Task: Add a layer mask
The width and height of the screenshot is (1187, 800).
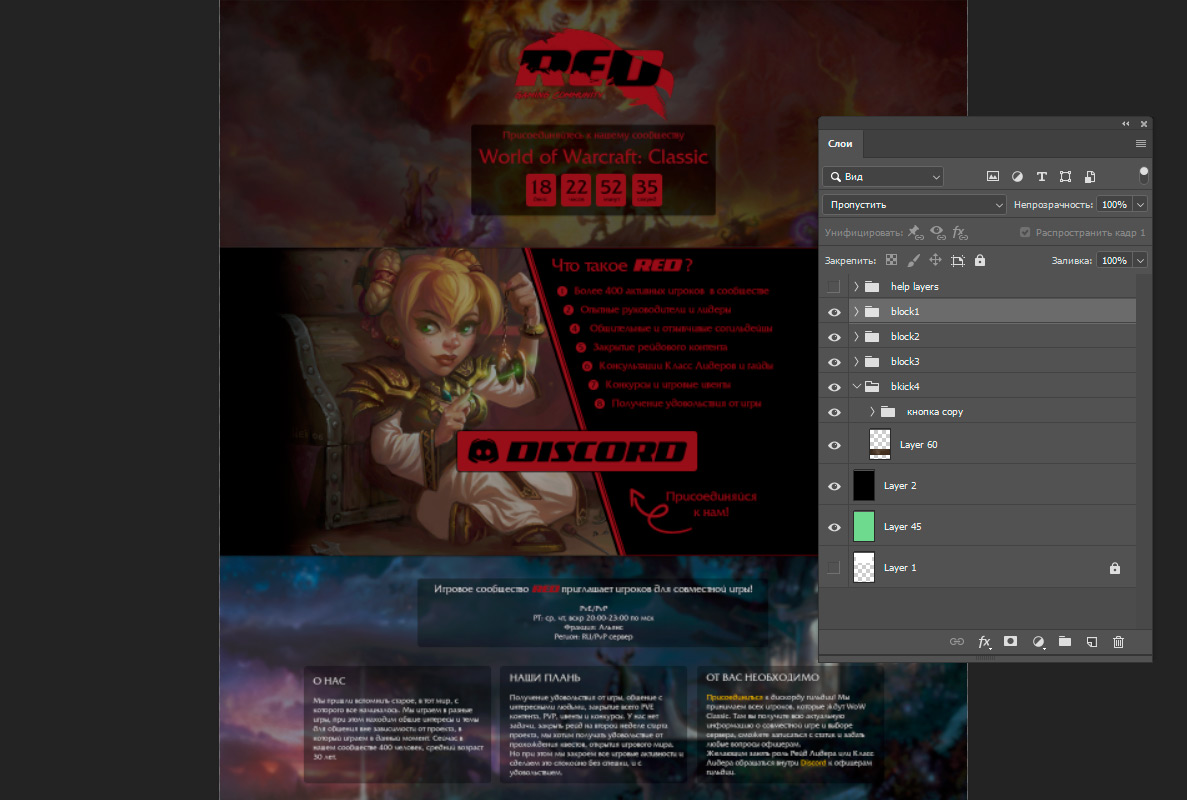Action: click(1011, 641)
